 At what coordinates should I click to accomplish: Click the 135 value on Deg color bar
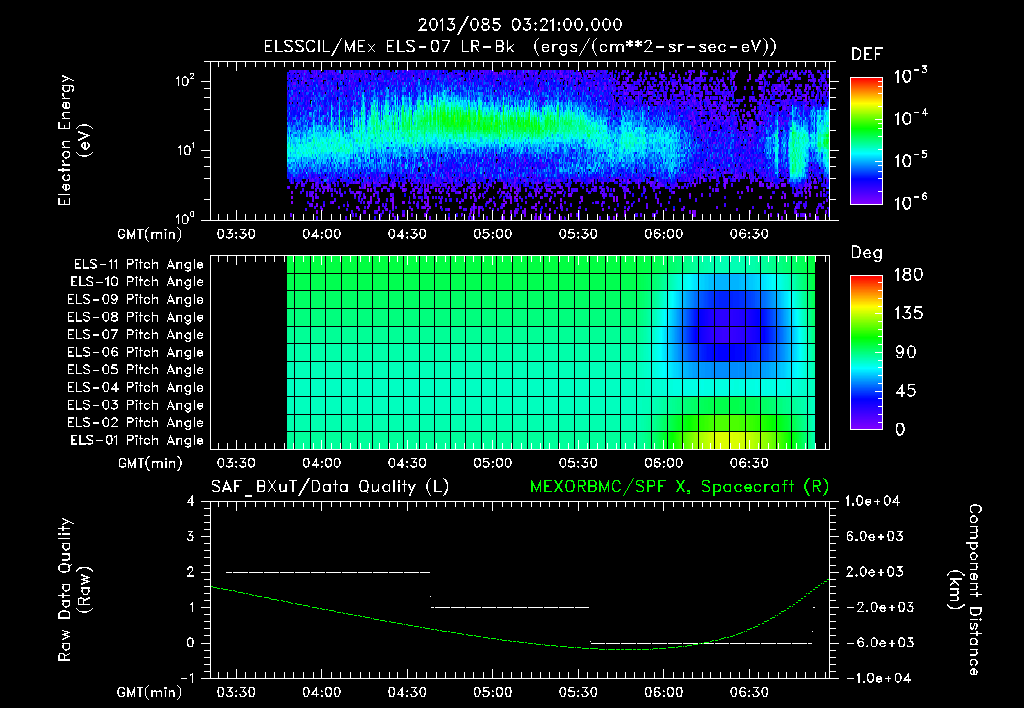click(908, 314)
